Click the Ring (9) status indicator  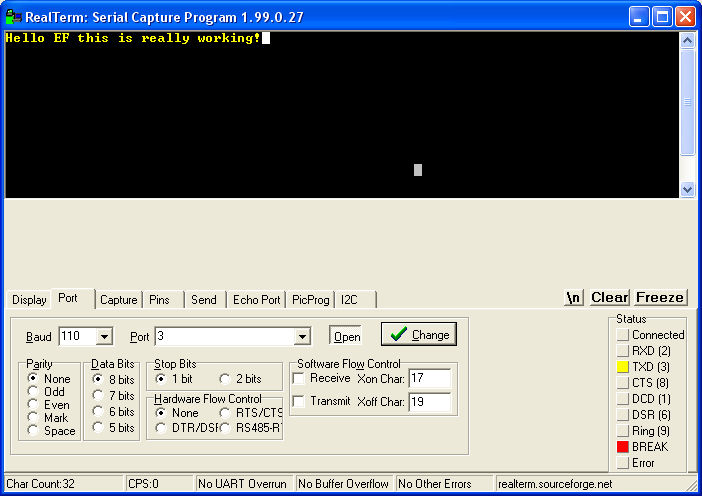tap(622, 431)
